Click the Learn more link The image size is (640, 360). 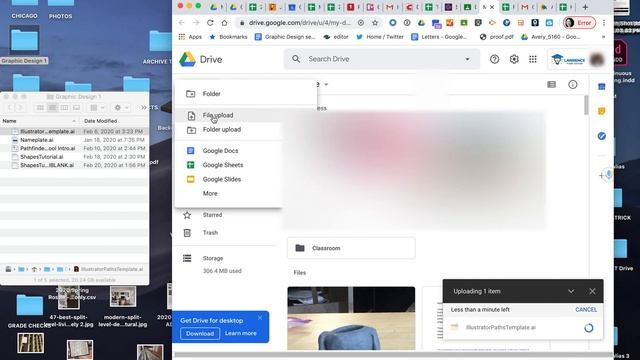[x=240, y=333]
